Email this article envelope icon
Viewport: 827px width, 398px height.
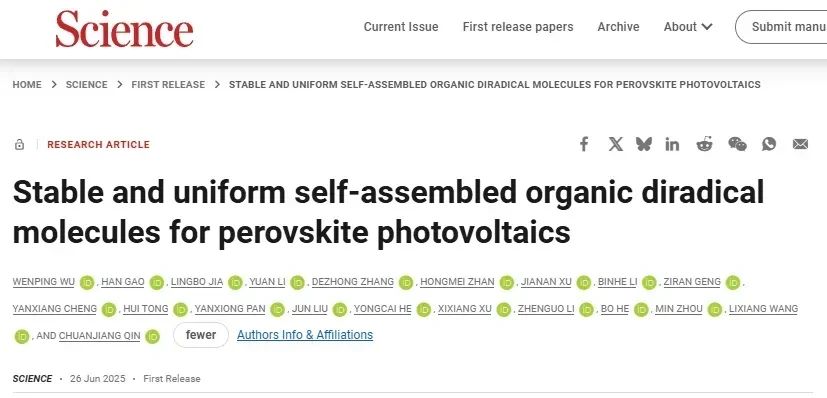tap(800, 144)
